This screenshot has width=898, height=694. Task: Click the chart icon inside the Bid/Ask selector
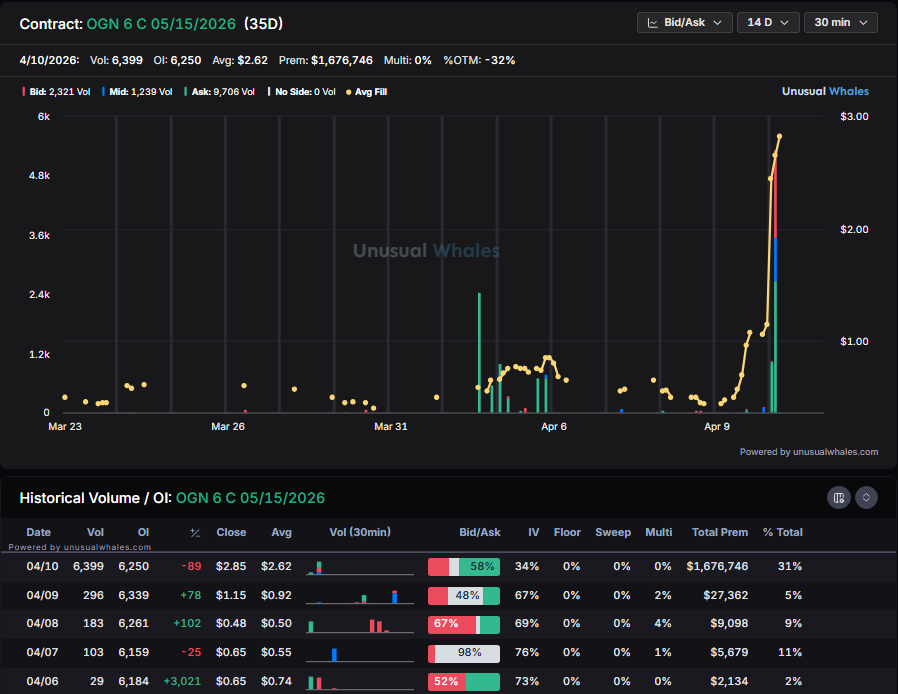coord(651,22)
